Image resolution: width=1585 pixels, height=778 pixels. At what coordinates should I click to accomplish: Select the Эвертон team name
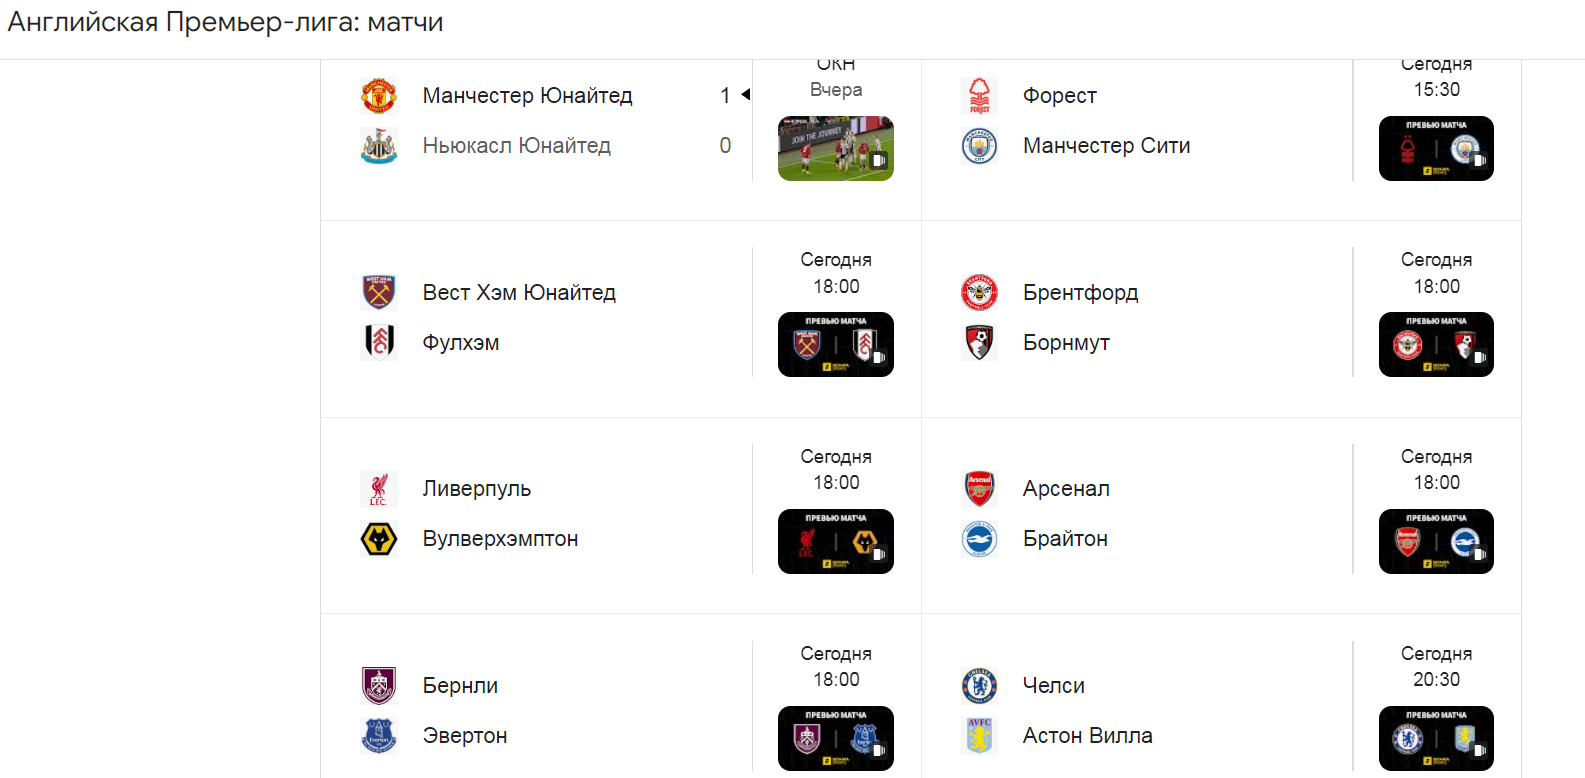point(465,736)
